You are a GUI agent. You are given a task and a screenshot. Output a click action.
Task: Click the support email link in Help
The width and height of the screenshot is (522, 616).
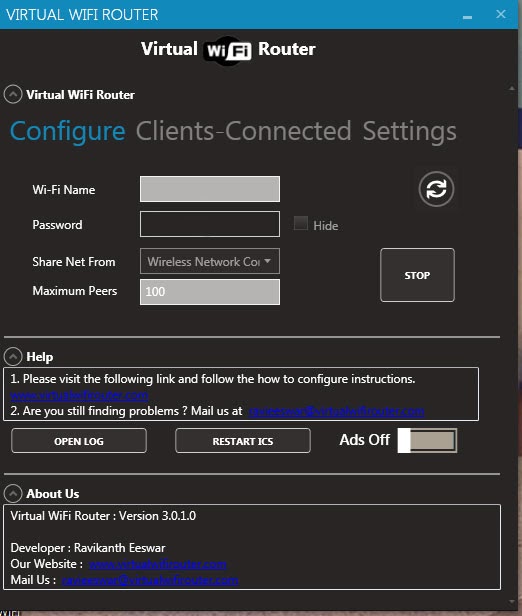pyautogui.click(x=337, y=411)
